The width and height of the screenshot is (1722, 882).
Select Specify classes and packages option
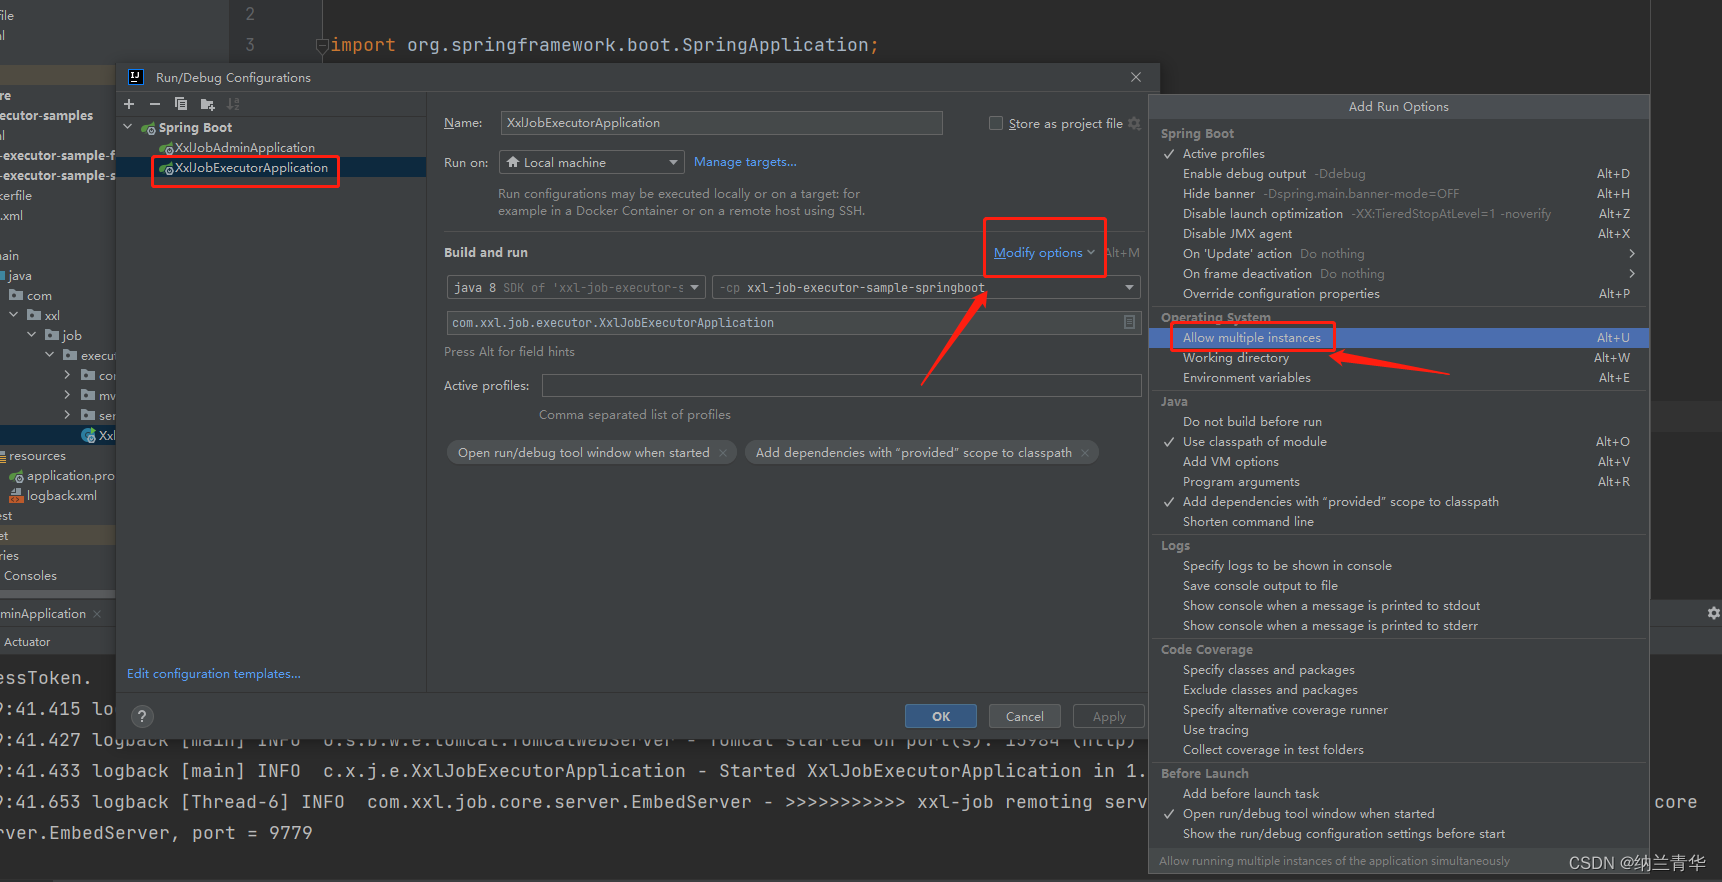(1399, 670)
